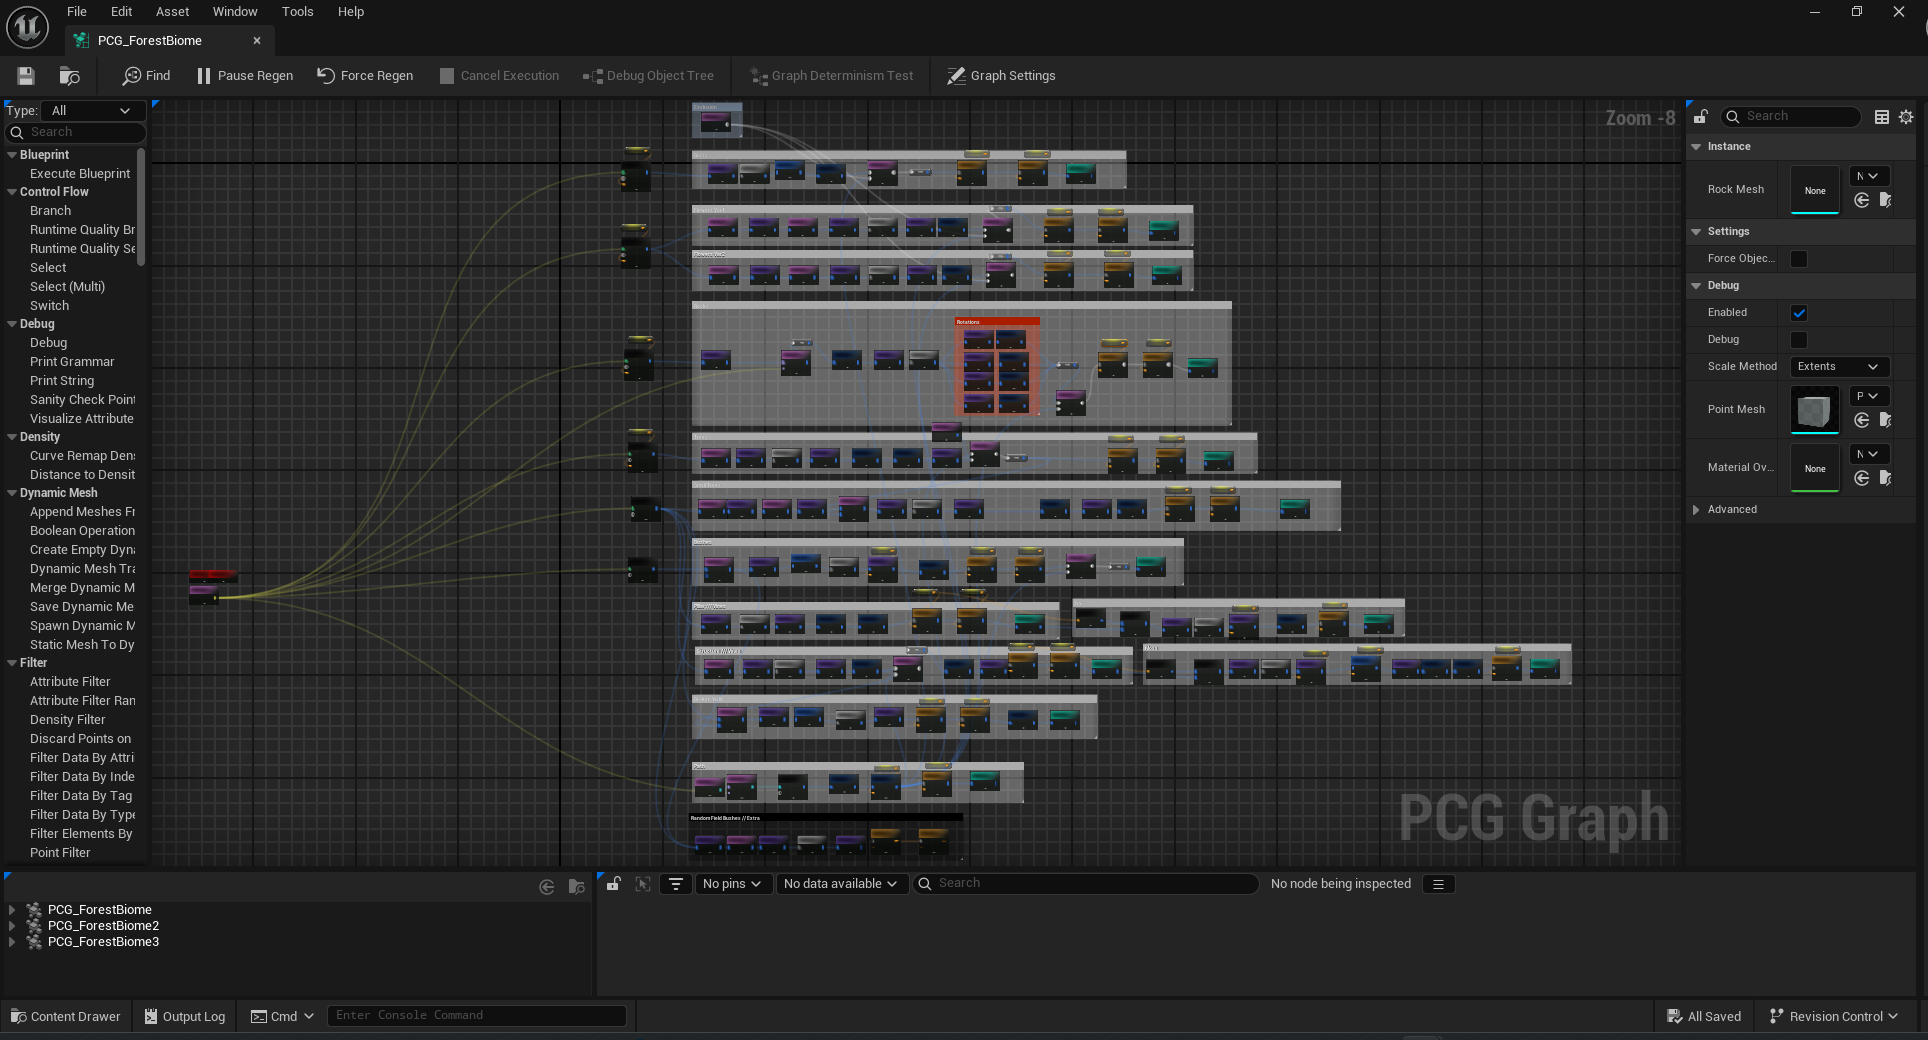The height and width of the screenshot is (1040, 1928).
Task: Open the node palette Type filter dropdown
Action: point(91,111)
